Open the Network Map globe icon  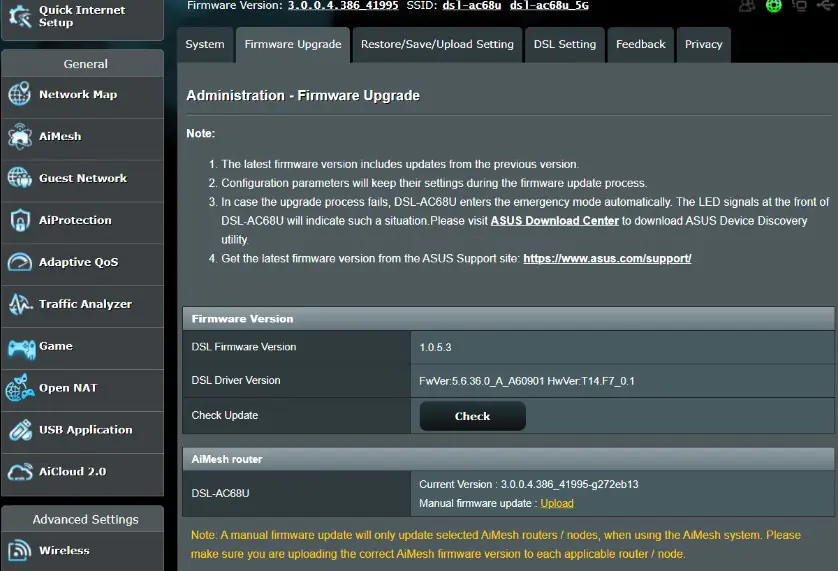[x=20, y=94]
